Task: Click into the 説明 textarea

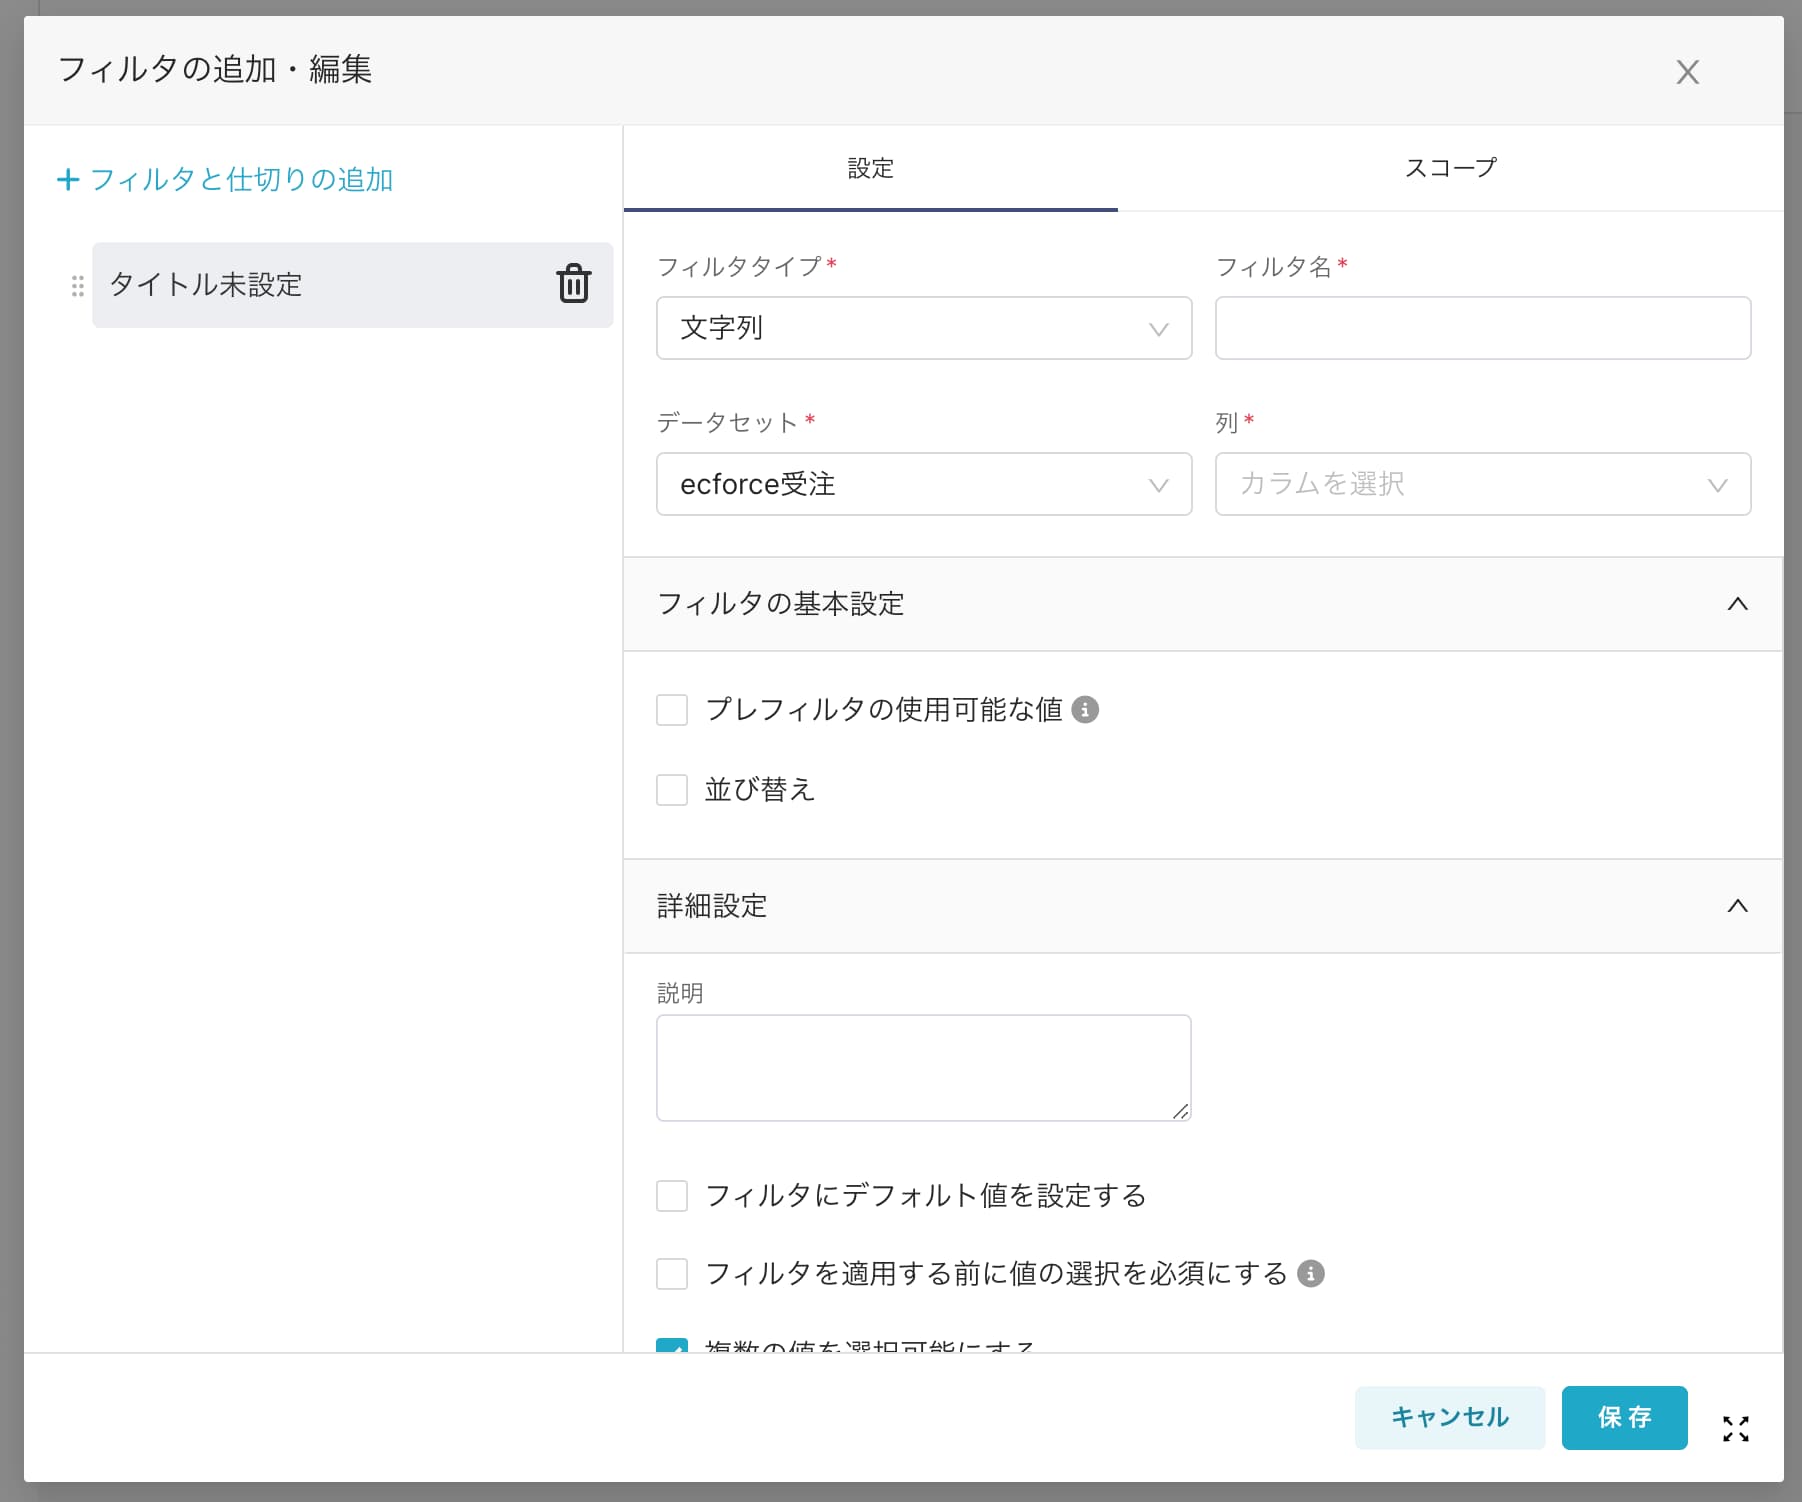Action: tap(924, 1068)
